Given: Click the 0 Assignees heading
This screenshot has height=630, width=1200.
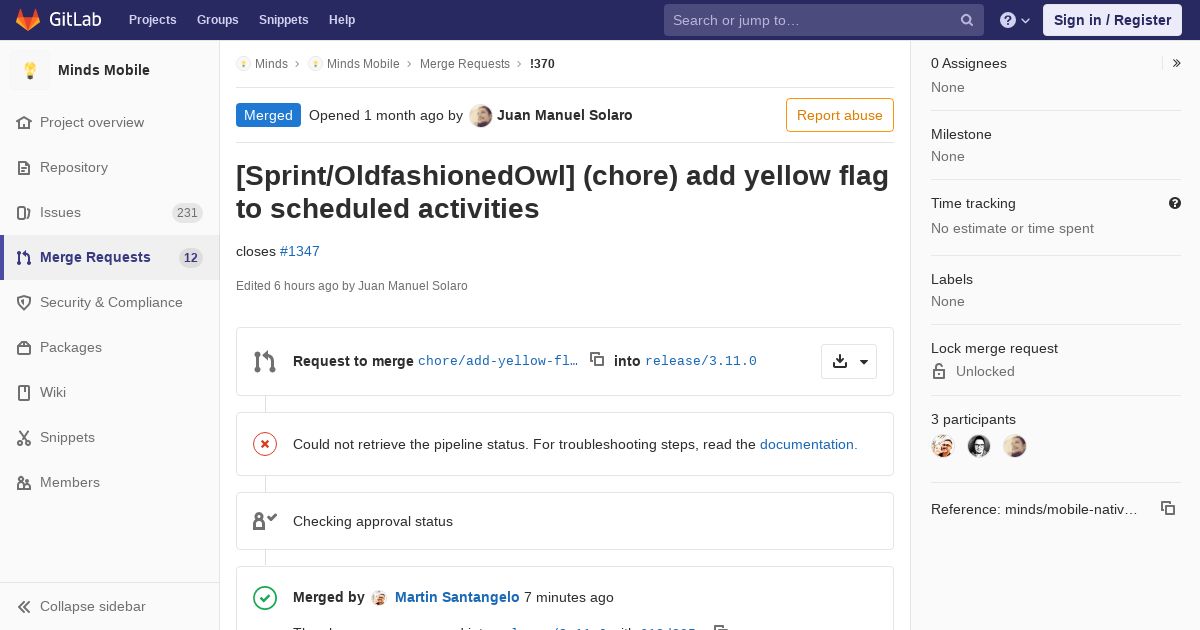Looking at the screenshot, I should [x=969, y=63].
